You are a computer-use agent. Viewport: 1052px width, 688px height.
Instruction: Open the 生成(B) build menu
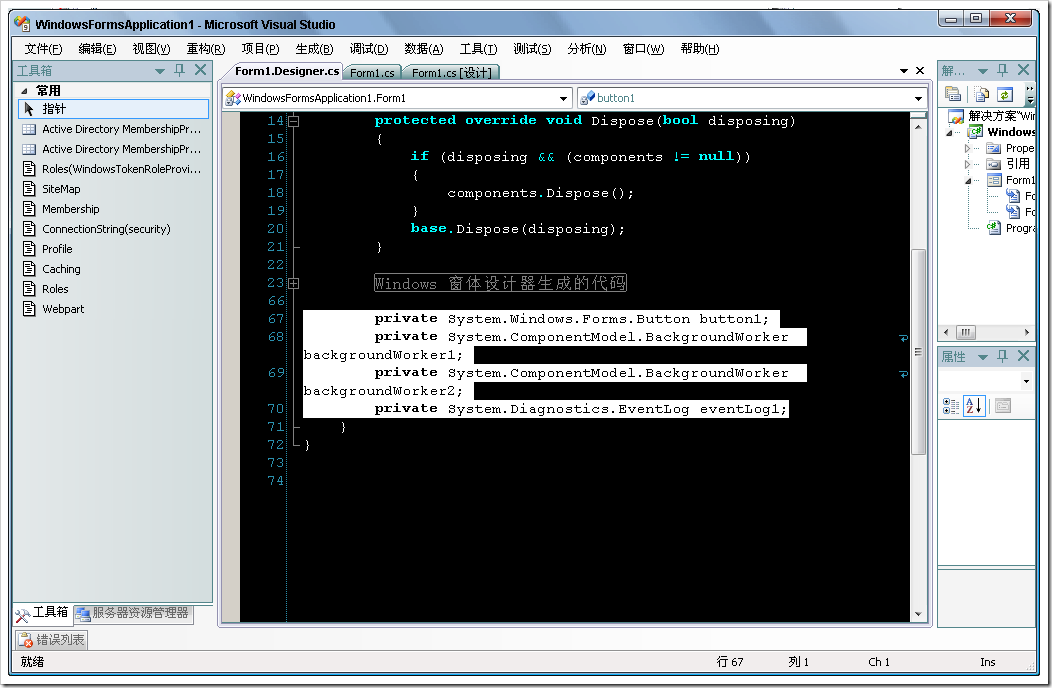click(x=314, y=49)
